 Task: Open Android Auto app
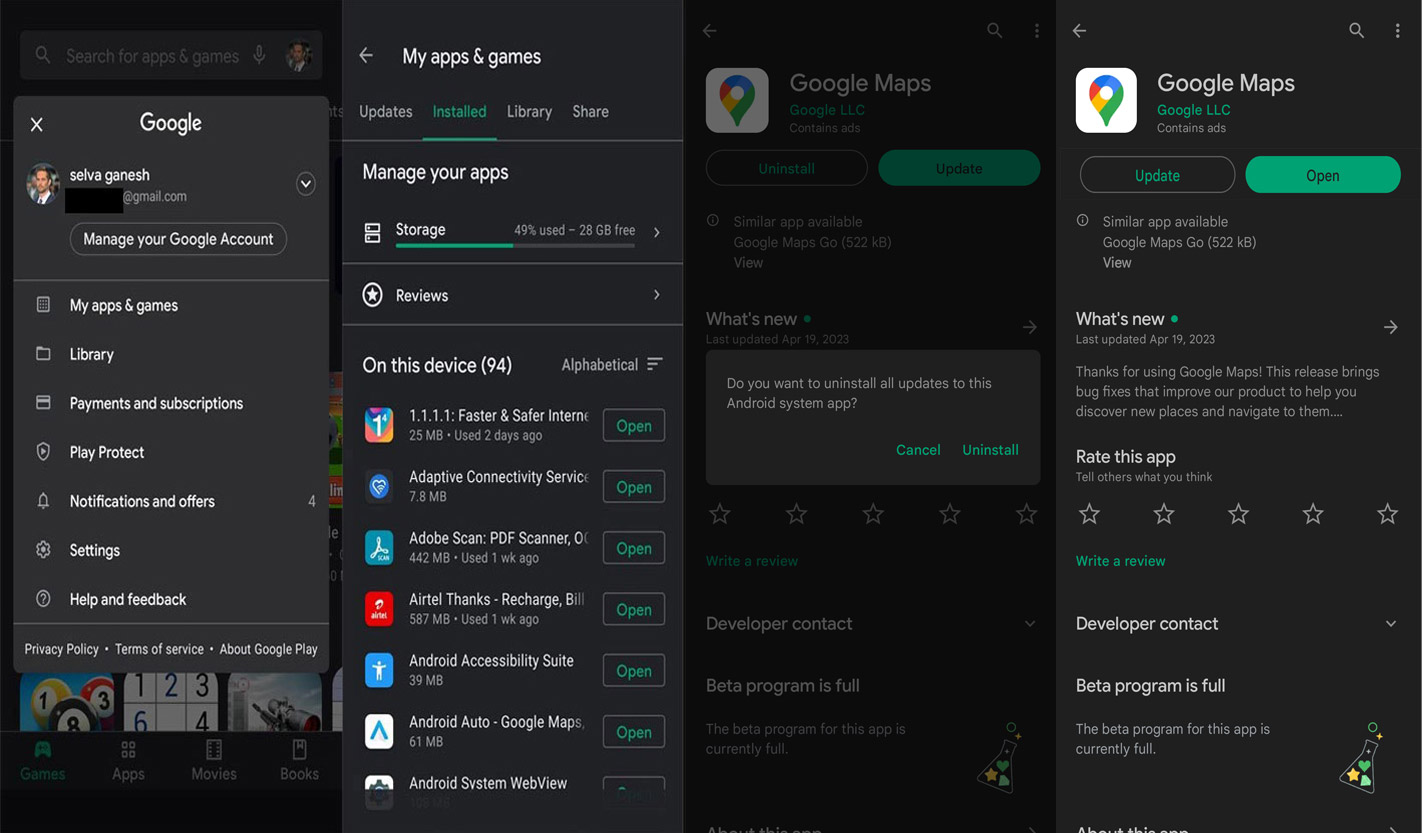coord(634,732)
